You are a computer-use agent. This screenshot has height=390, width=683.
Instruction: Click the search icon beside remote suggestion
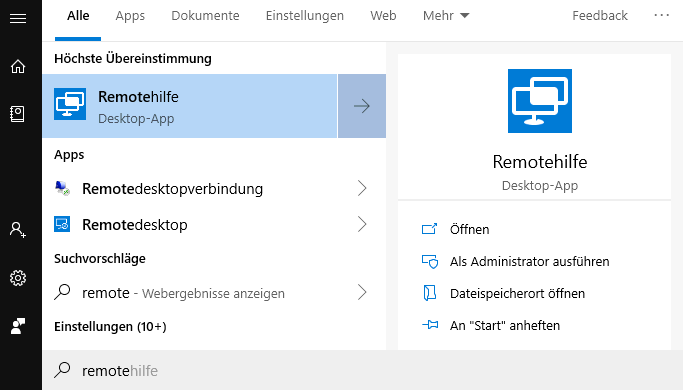point(62,292)
